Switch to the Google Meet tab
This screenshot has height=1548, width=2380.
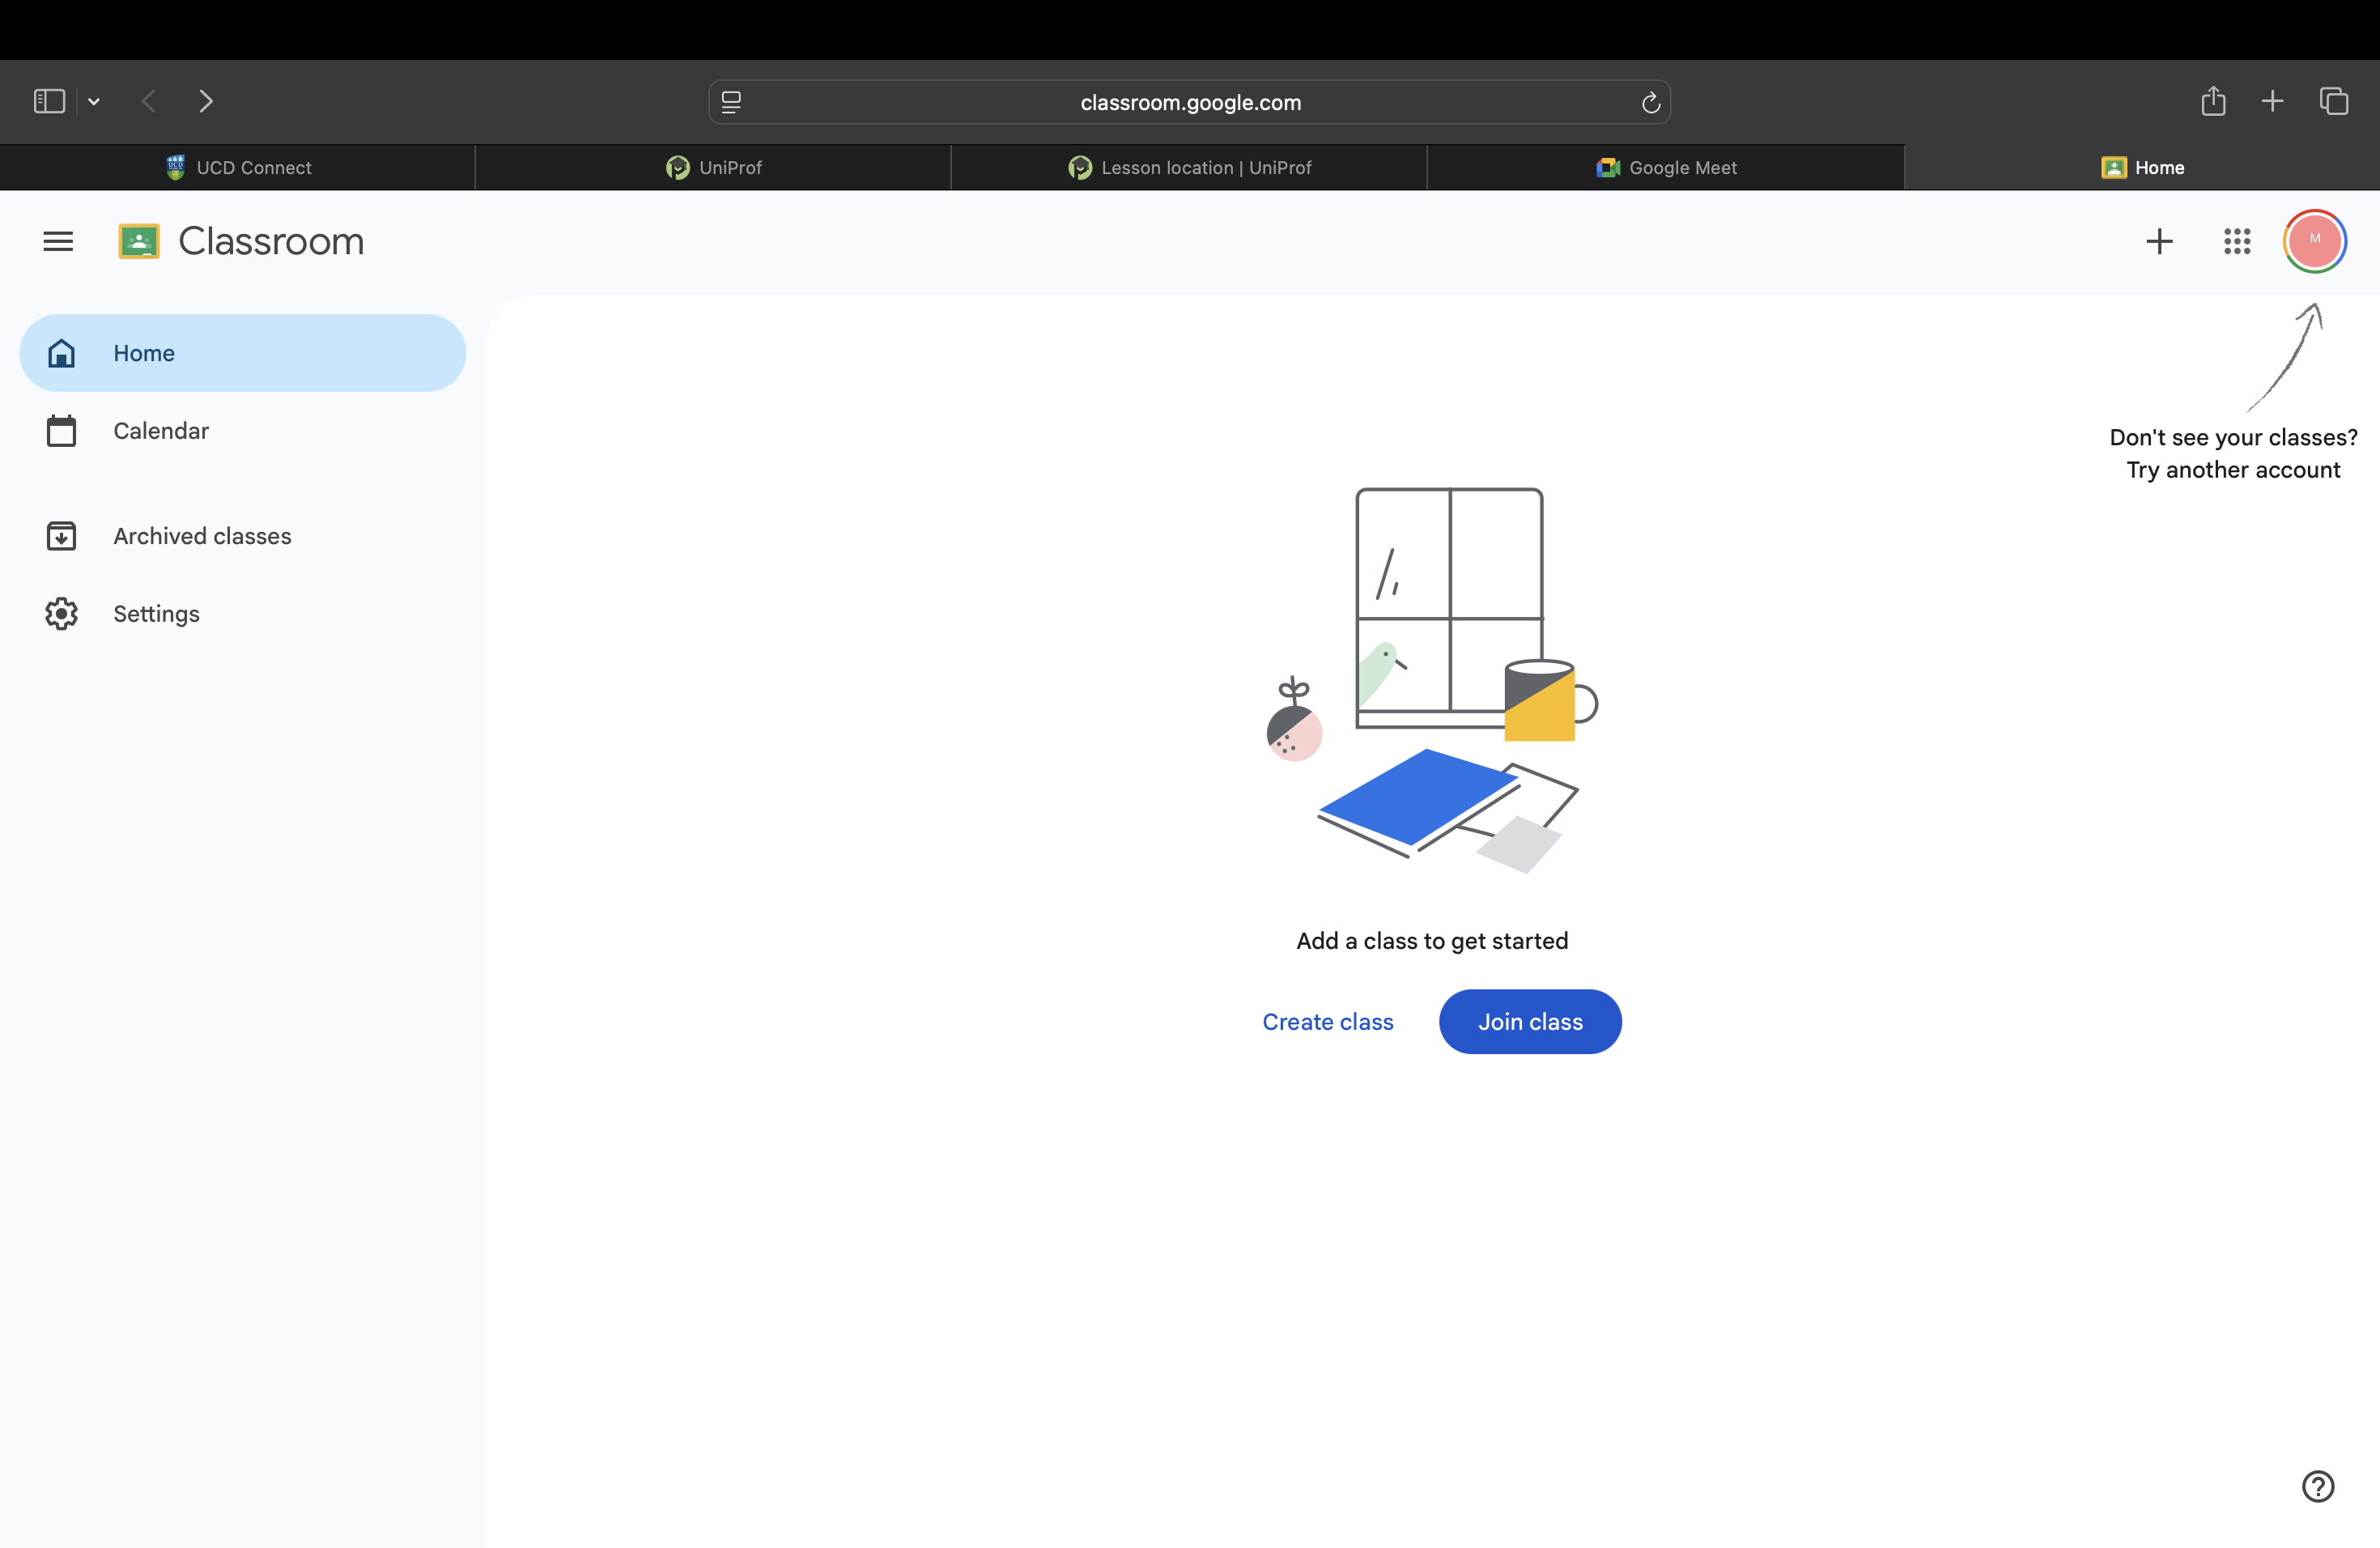(x=1666, y=168)
